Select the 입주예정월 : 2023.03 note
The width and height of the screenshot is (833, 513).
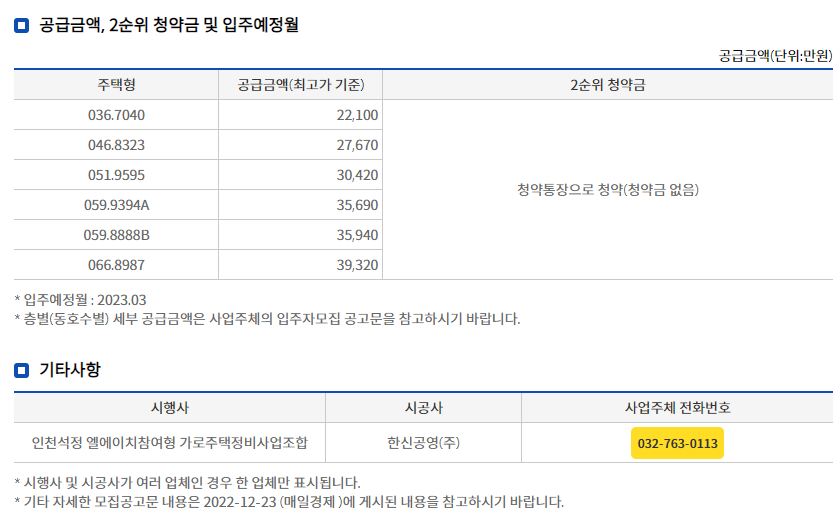[x=80, y=300]
